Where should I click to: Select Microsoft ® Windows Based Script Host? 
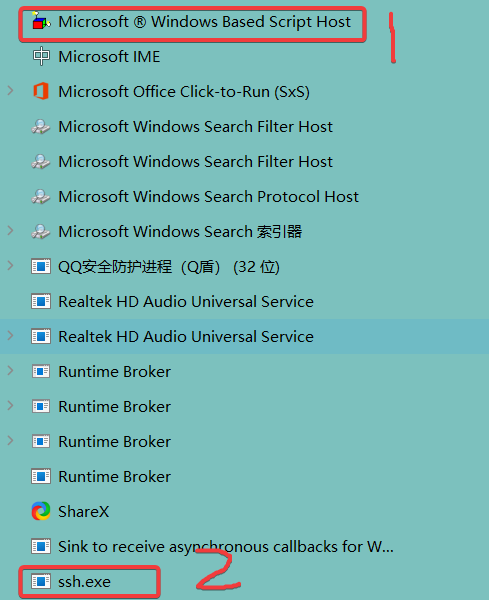click(244, 22)
